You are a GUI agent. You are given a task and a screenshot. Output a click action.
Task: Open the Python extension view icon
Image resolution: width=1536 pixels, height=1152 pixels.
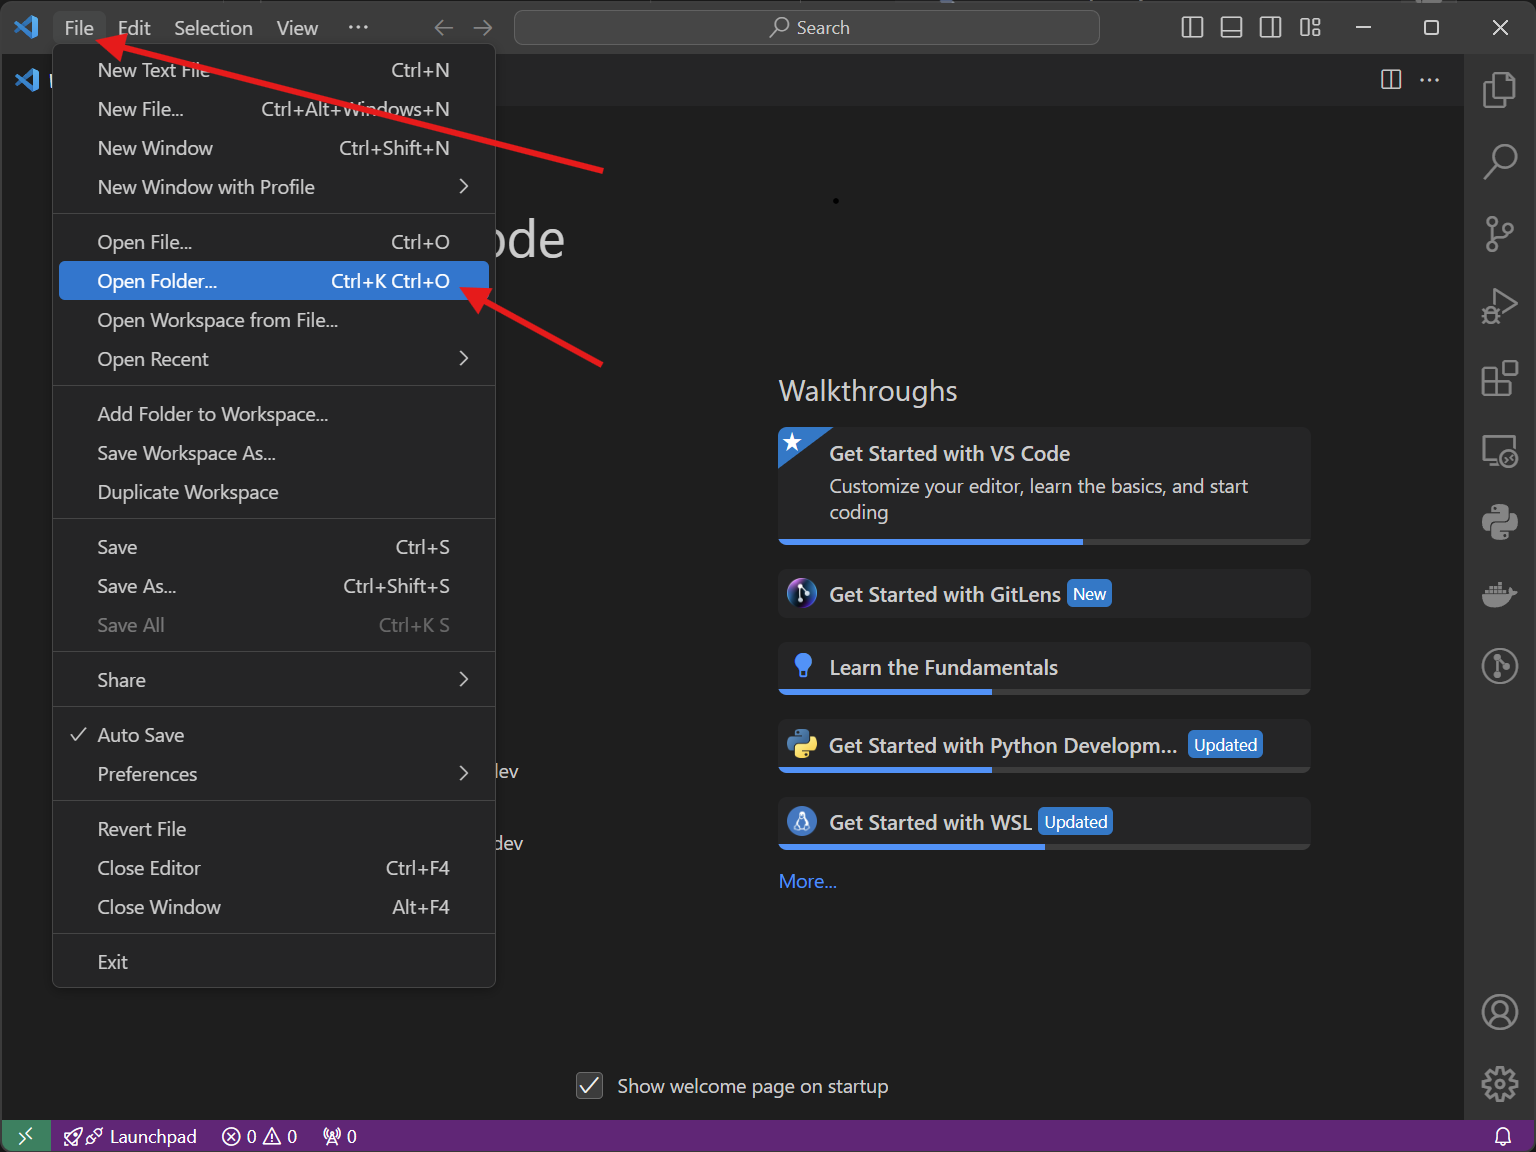1499,522
